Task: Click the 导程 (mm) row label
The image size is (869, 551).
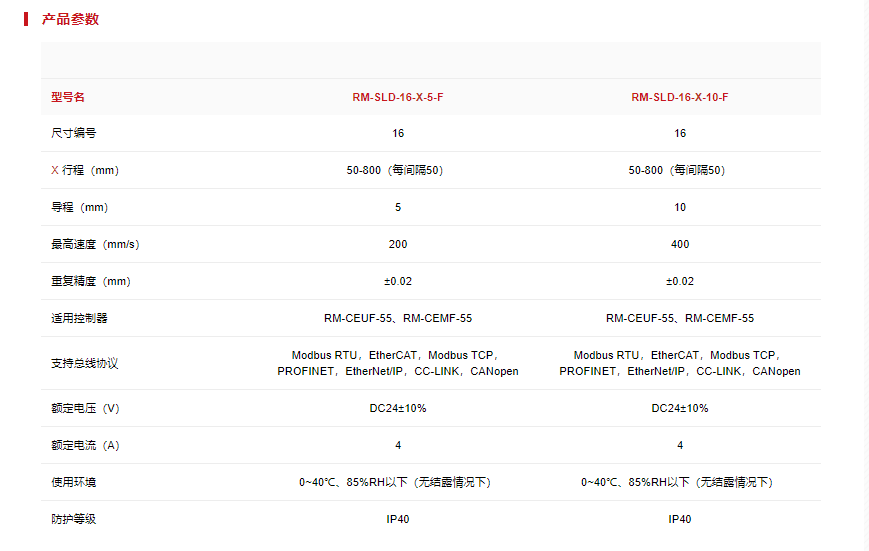Action: point(79,207)
